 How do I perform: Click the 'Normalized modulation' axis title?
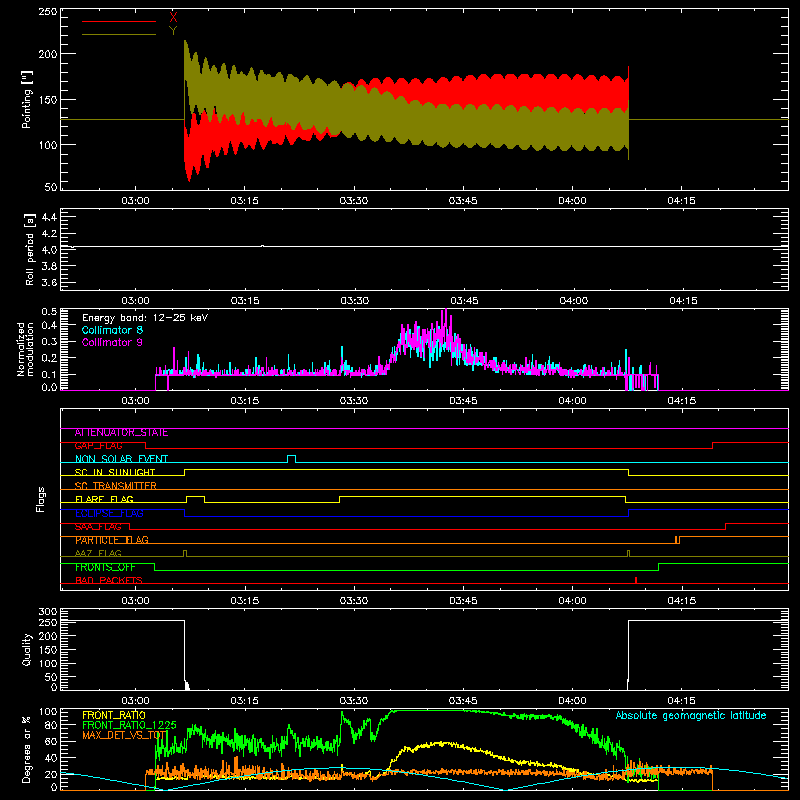pyautogui.click(x=26, y=349)
